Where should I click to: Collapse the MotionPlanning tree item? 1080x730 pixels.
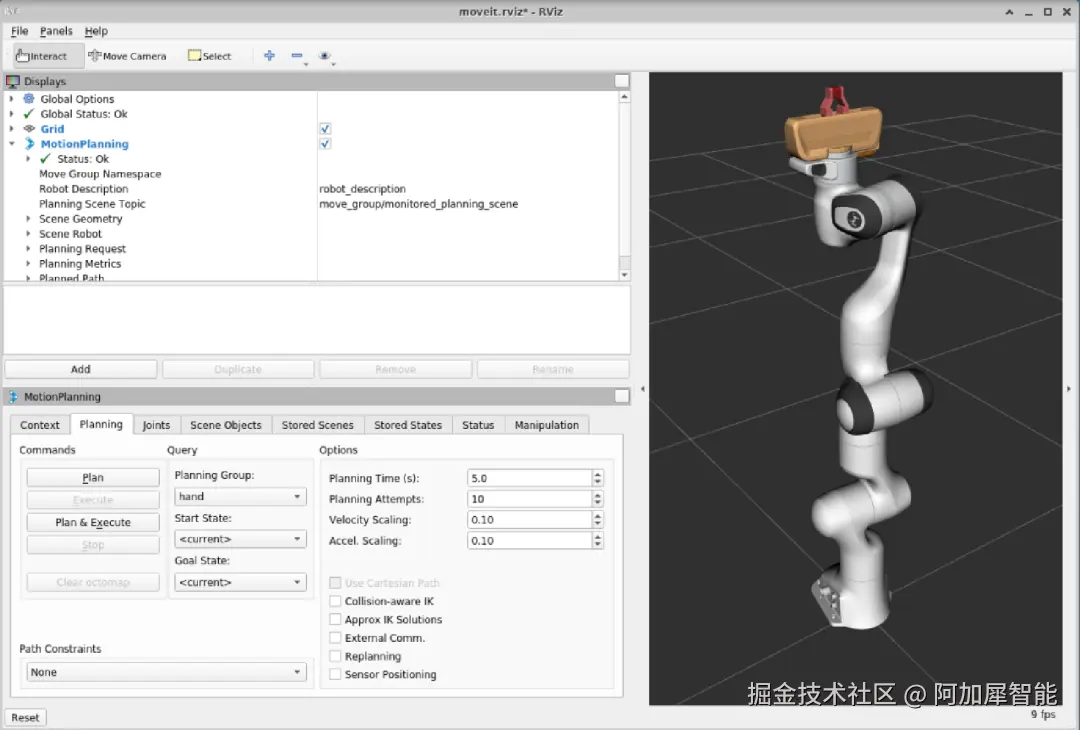12,143
